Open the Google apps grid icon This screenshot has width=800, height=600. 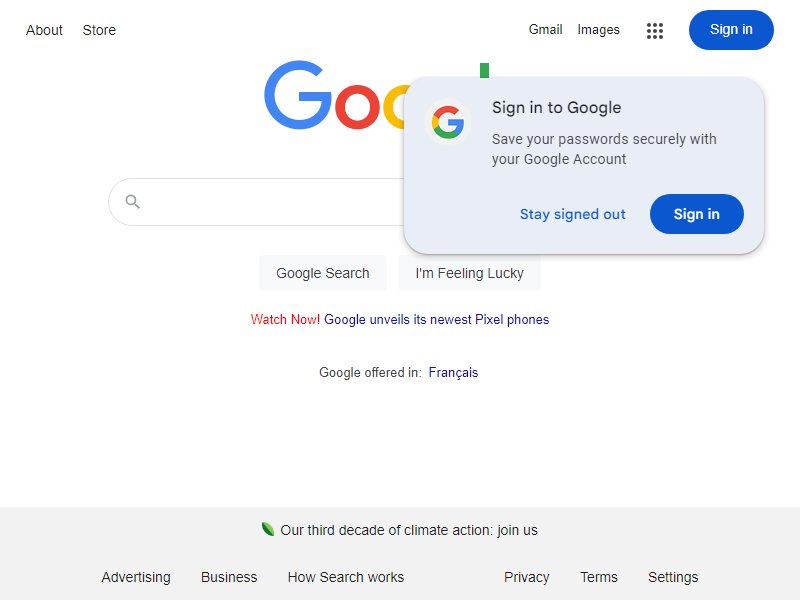(655, 31)
